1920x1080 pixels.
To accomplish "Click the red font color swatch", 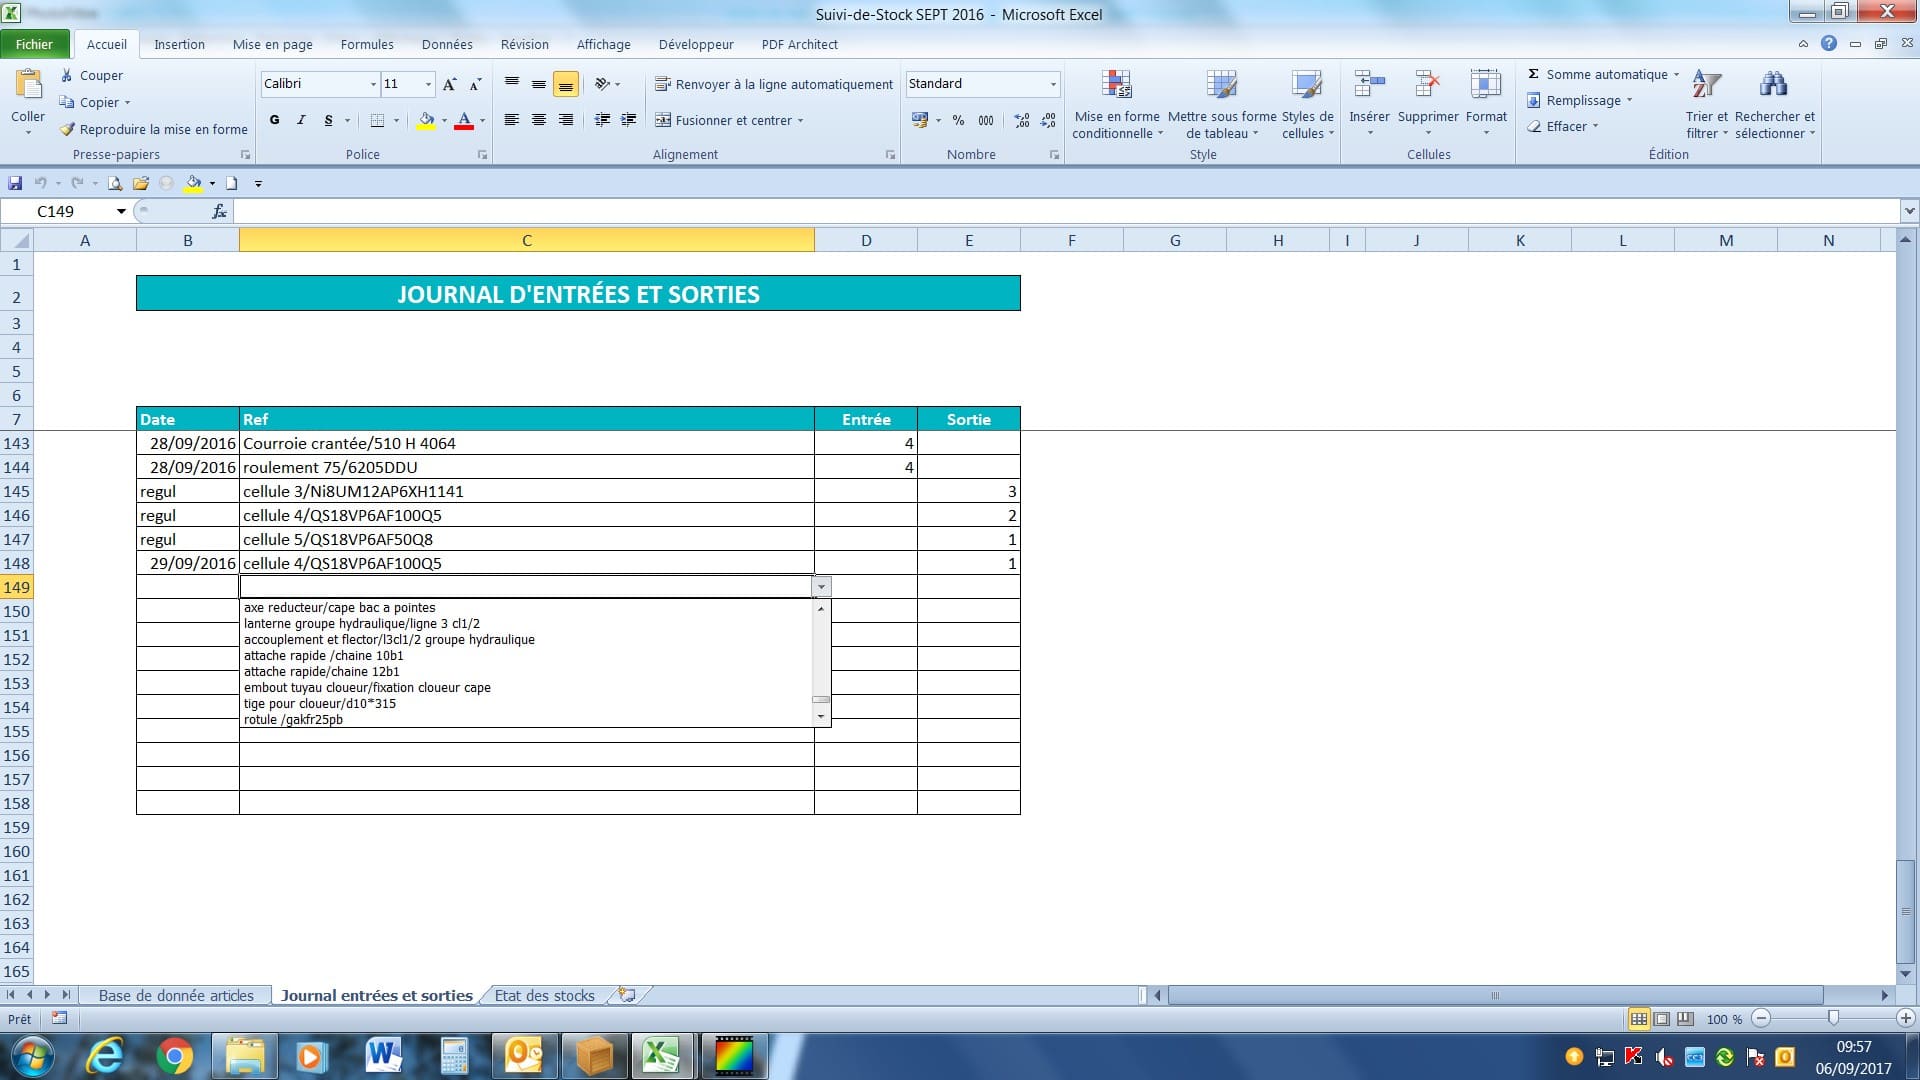I will tap(464, 121).
